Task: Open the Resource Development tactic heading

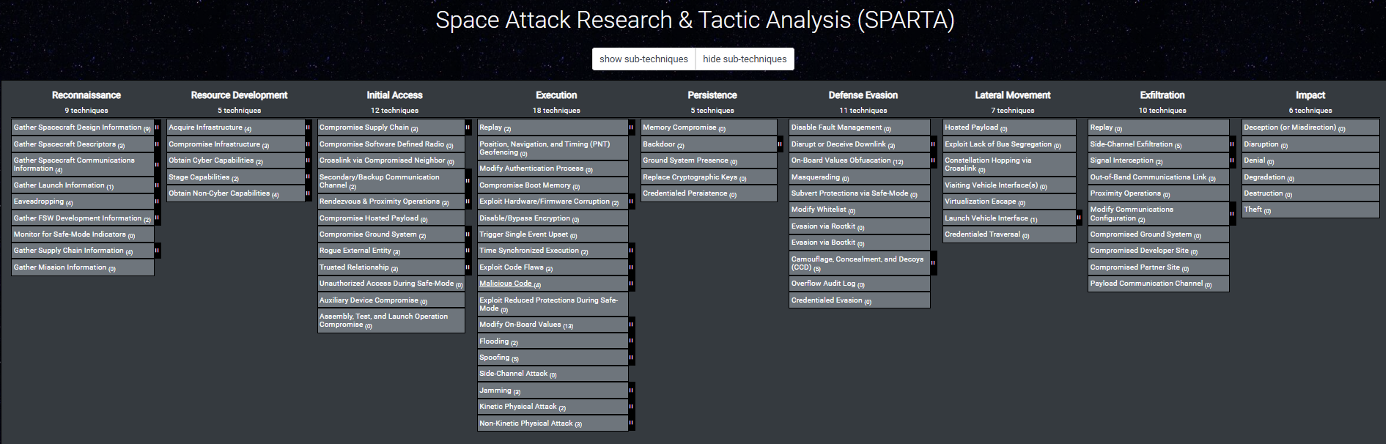Action: coord(239,95)
